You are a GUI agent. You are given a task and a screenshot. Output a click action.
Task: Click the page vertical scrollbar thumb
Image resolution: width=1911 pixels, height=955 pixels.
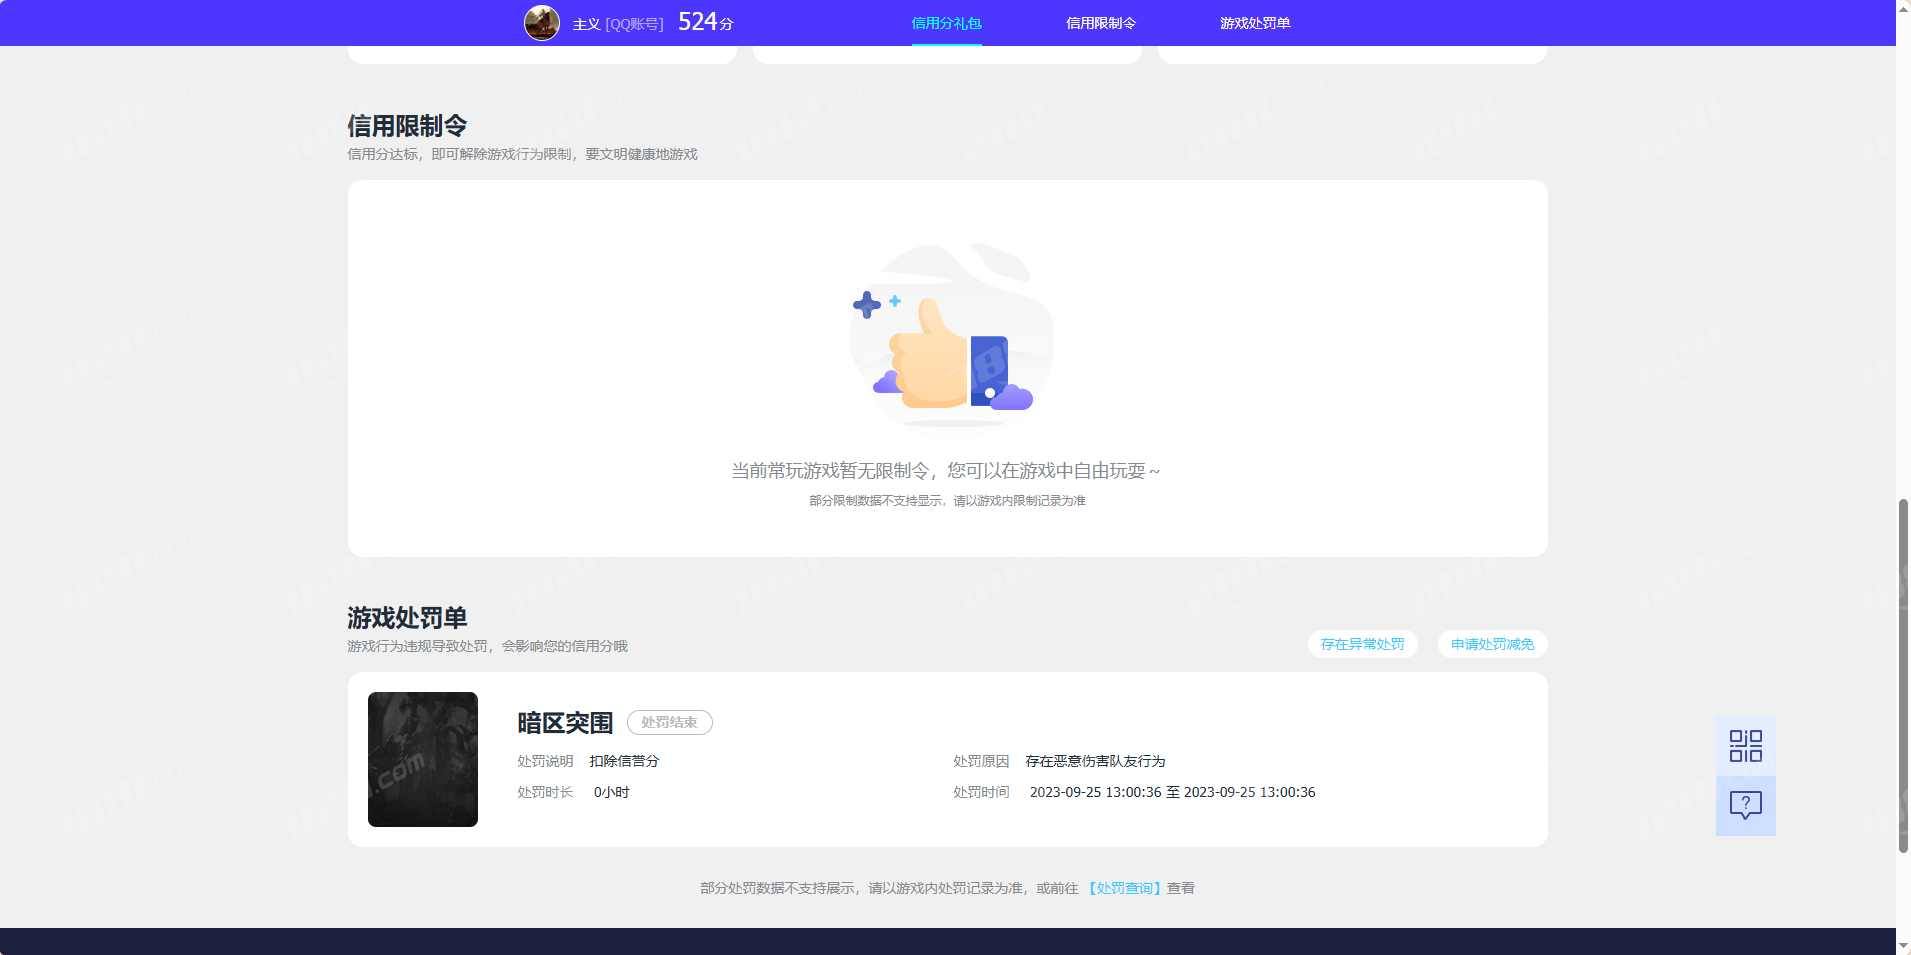coord(1903,675)
